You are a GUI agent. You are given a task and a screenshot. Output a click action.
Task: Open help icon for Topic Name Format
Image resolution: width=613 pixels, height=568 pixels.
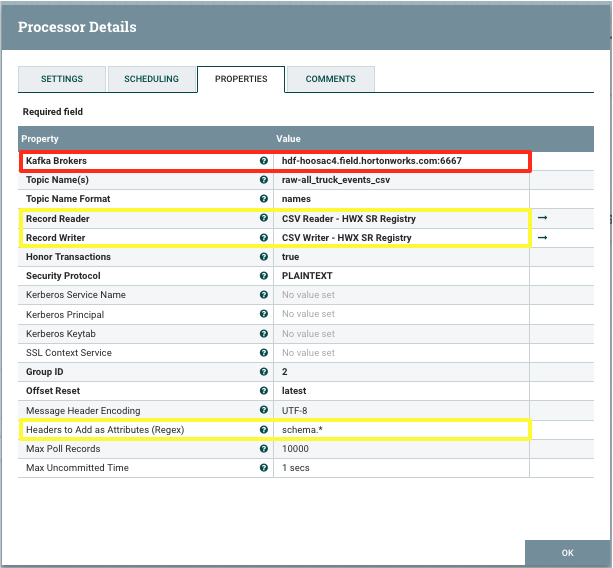click(x=264, y=199)
